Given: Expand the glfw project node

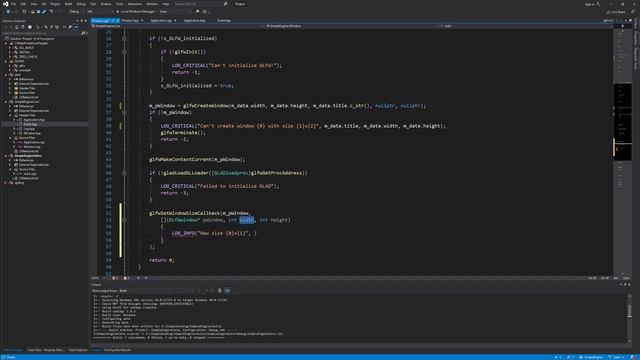Looking at the screenshot, I should tap(10, 66).
